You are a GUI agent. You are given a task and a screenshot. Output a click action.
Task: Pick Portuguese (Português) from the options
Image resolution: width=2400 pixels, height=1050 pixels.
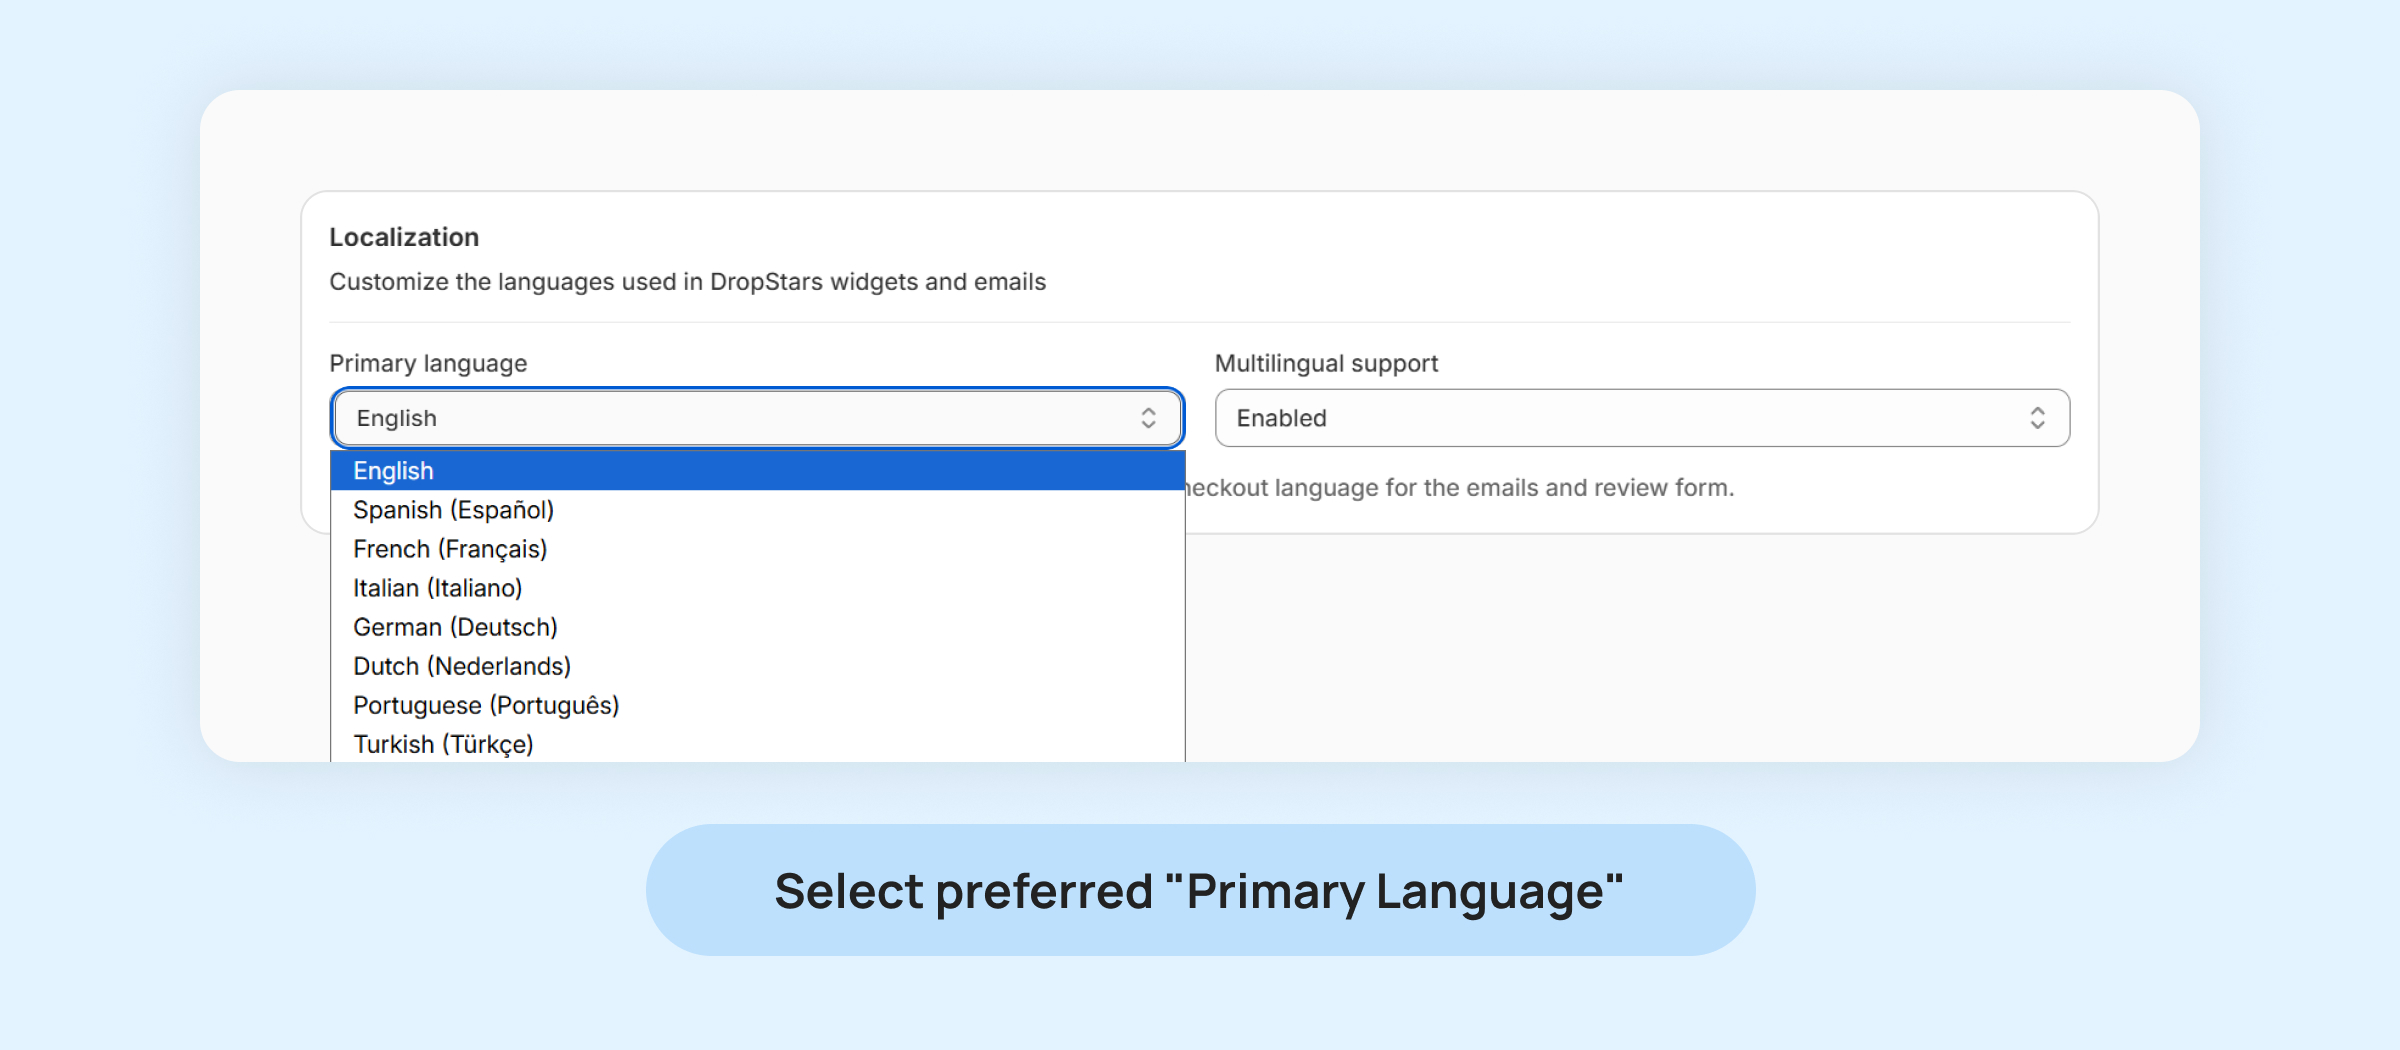(486, 705)
